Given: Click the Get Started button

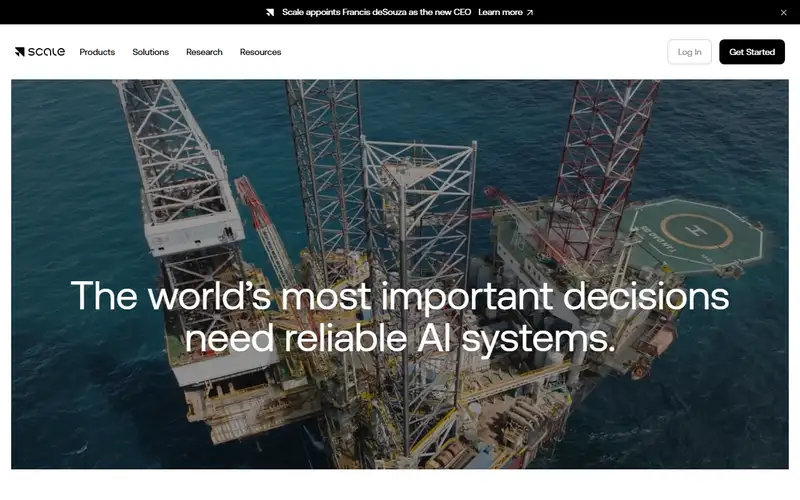Looking at the screenshot, I should pyautogui.click(x=752, y=52).
